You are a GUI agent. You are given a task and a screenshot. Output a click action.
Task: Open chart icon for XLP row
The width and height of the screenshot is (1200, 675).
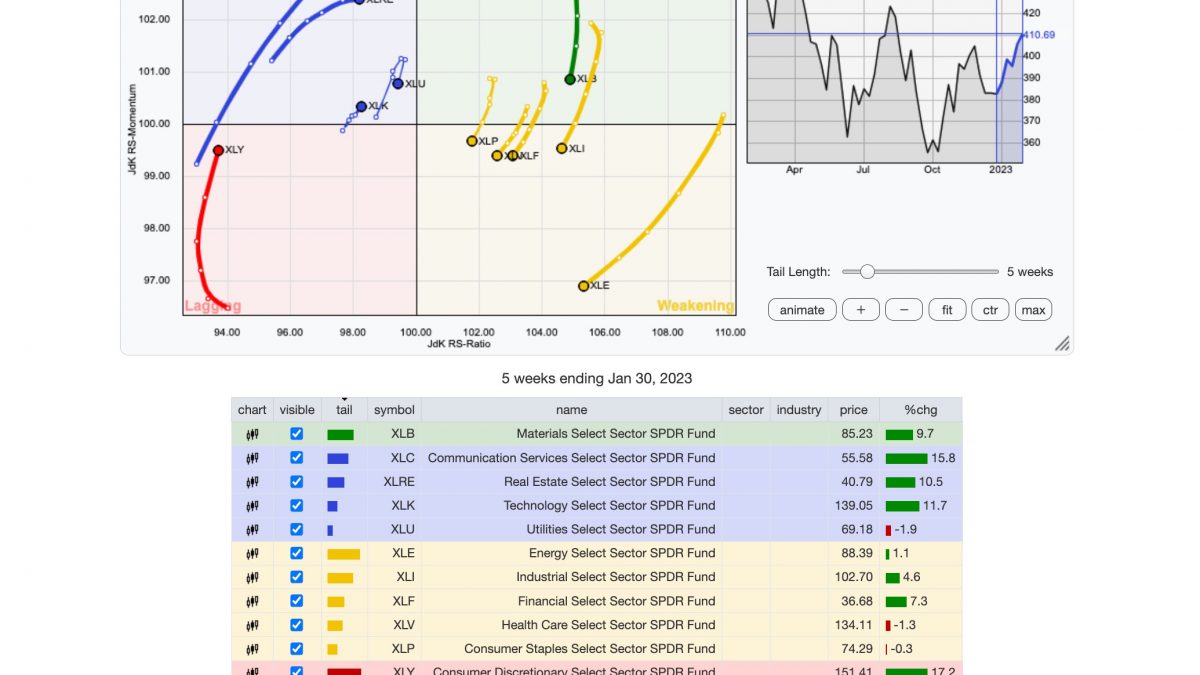(x=252, y=649)
